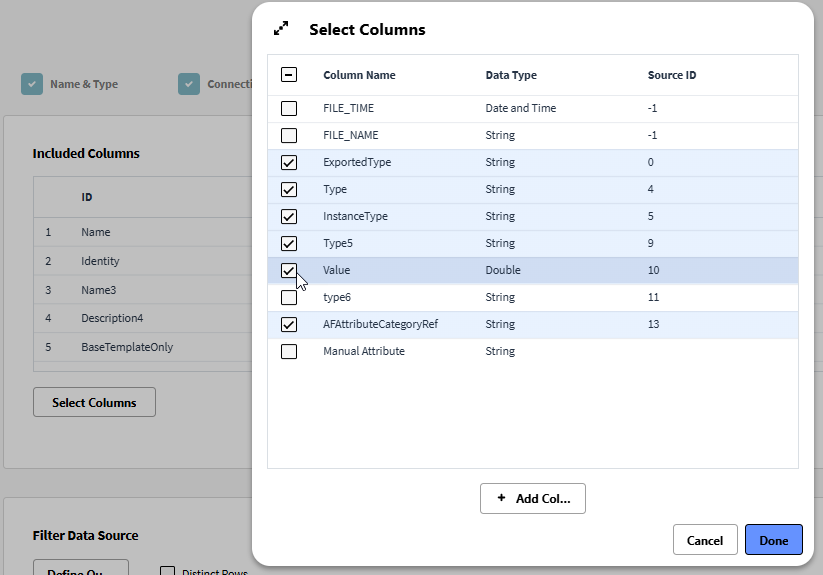823x575 pixels.
Task: Check the FILE_NAME column checkbox
Action: 289,135
